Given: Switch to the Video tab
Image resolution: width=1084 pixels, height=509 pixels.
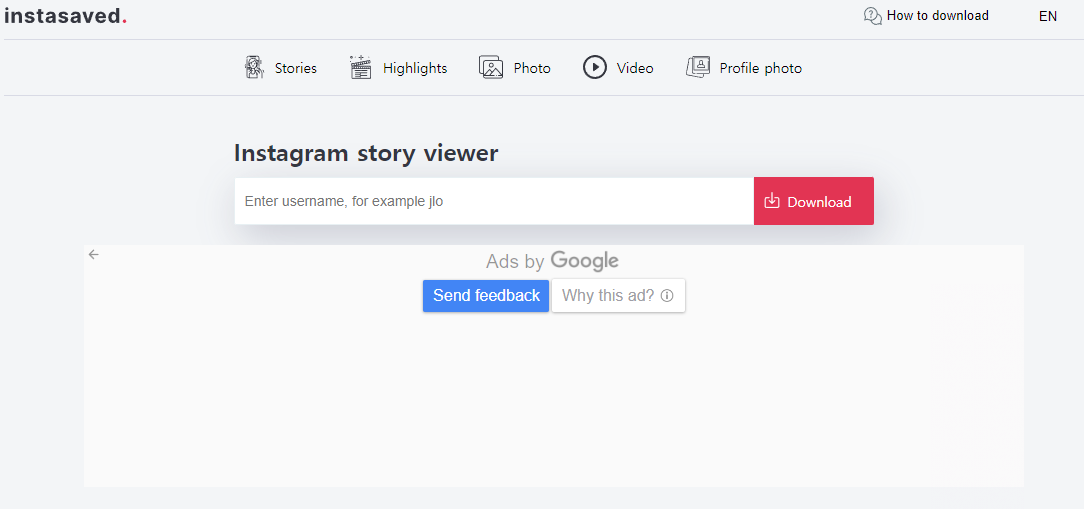Looking at the screenshot, I should pos(635,68).
